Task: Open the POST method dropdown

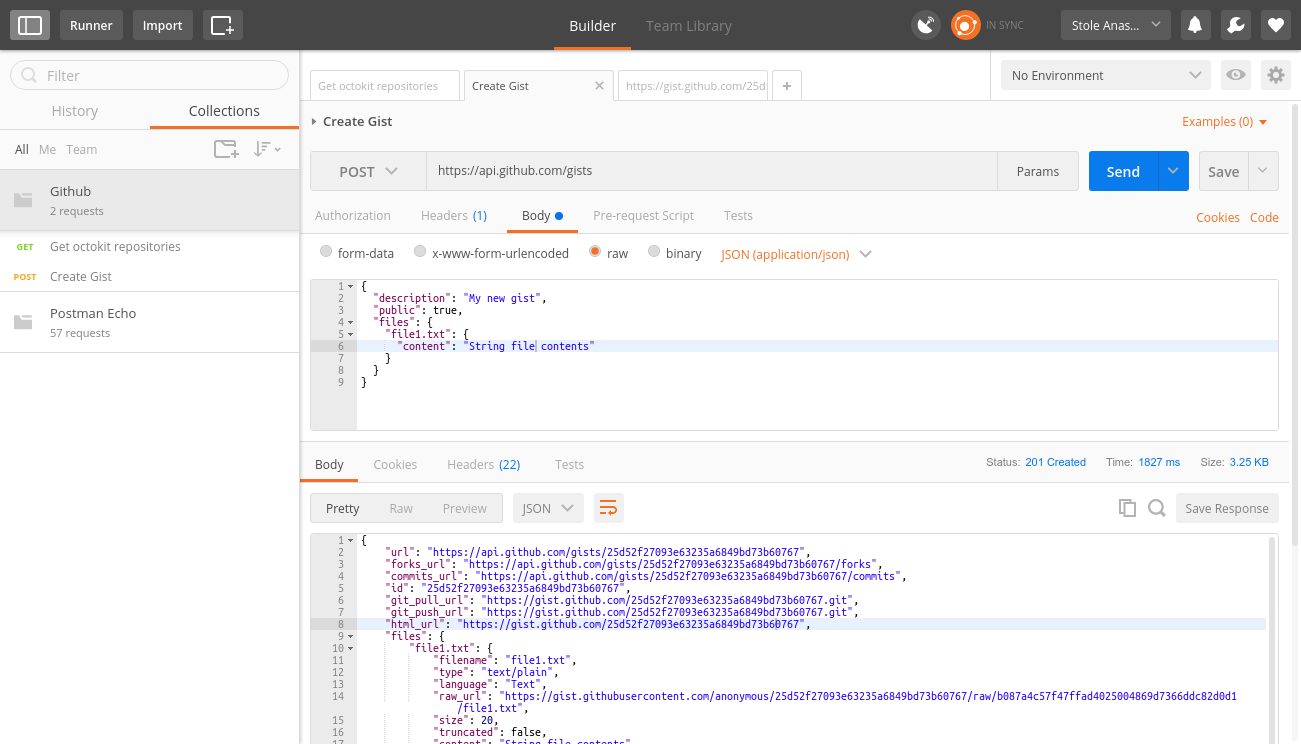Action: (x=368, y=171)
